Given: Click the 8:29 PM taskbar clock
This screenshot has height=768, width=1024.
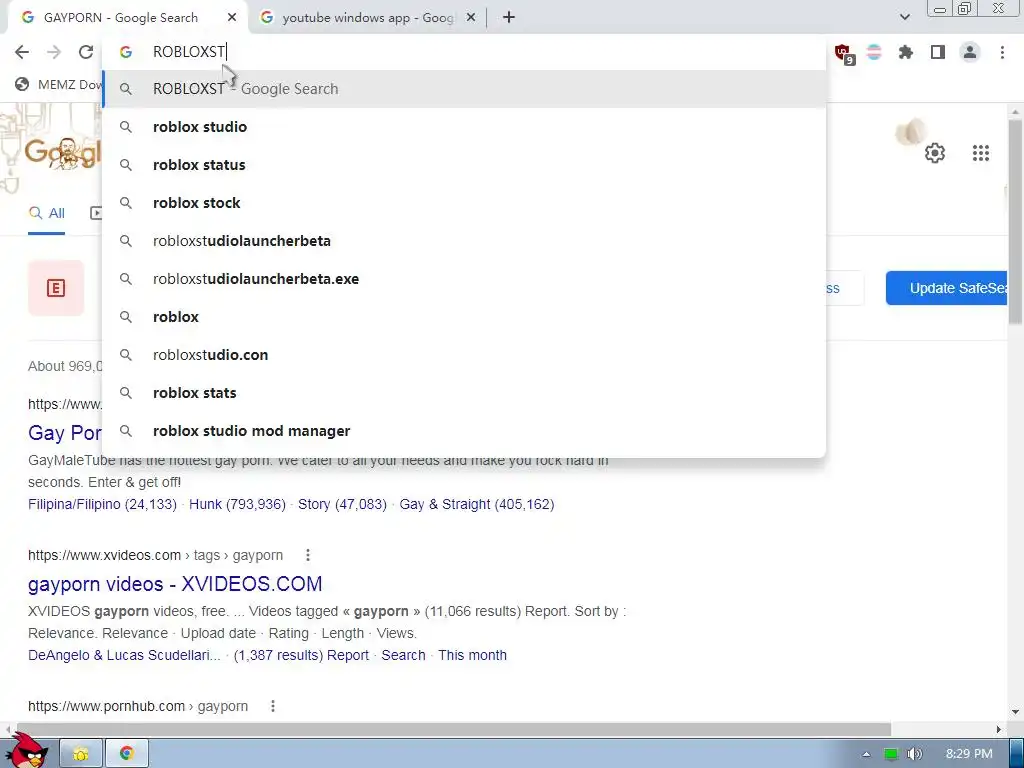Looking at the screenshot, I should click(x=968, y=754).
